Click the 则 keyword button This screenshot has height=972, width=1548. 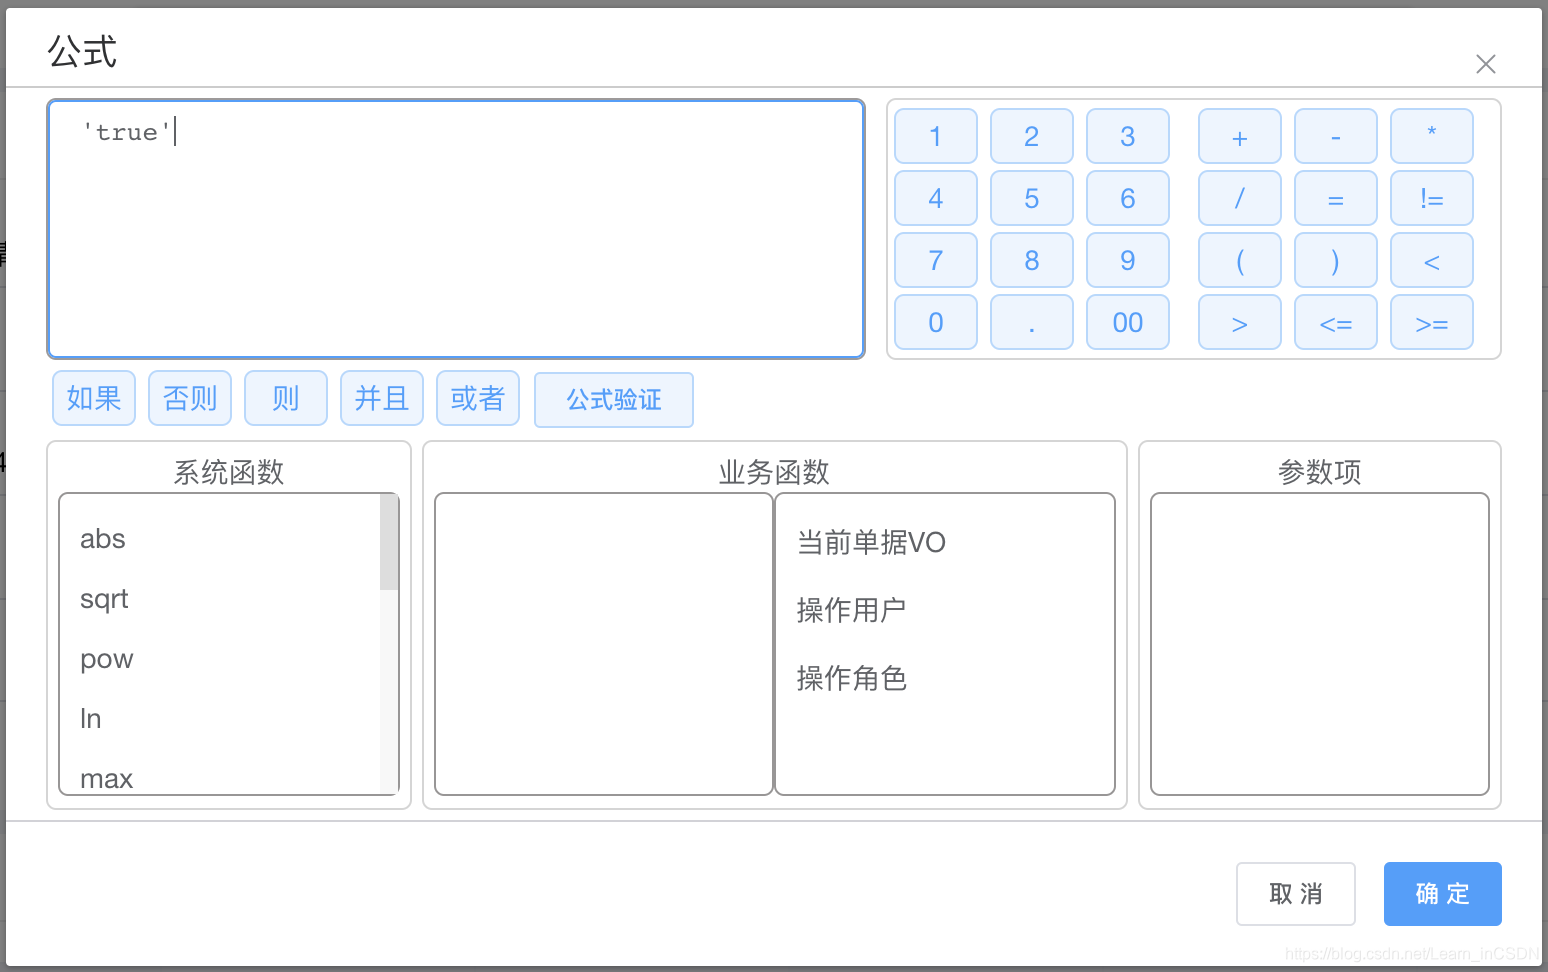coord(286,398)
